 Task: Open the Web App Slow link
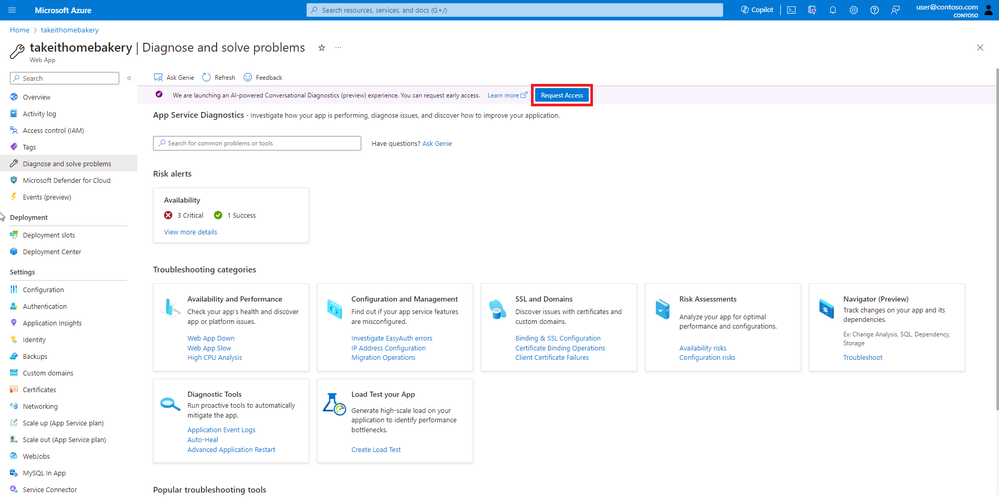click(x=210, y=348)
